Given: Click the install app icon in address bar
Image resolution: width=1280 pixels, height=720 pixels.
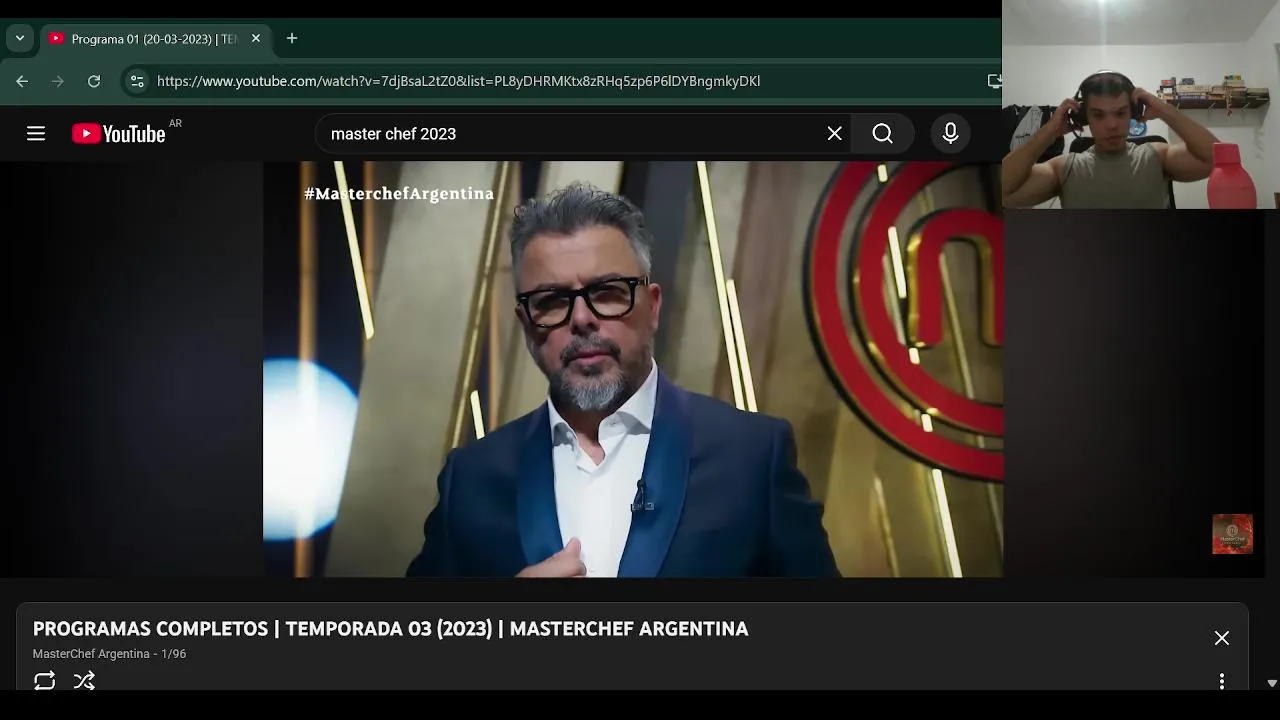Looking at the screenshot, I should click(993, 81).
